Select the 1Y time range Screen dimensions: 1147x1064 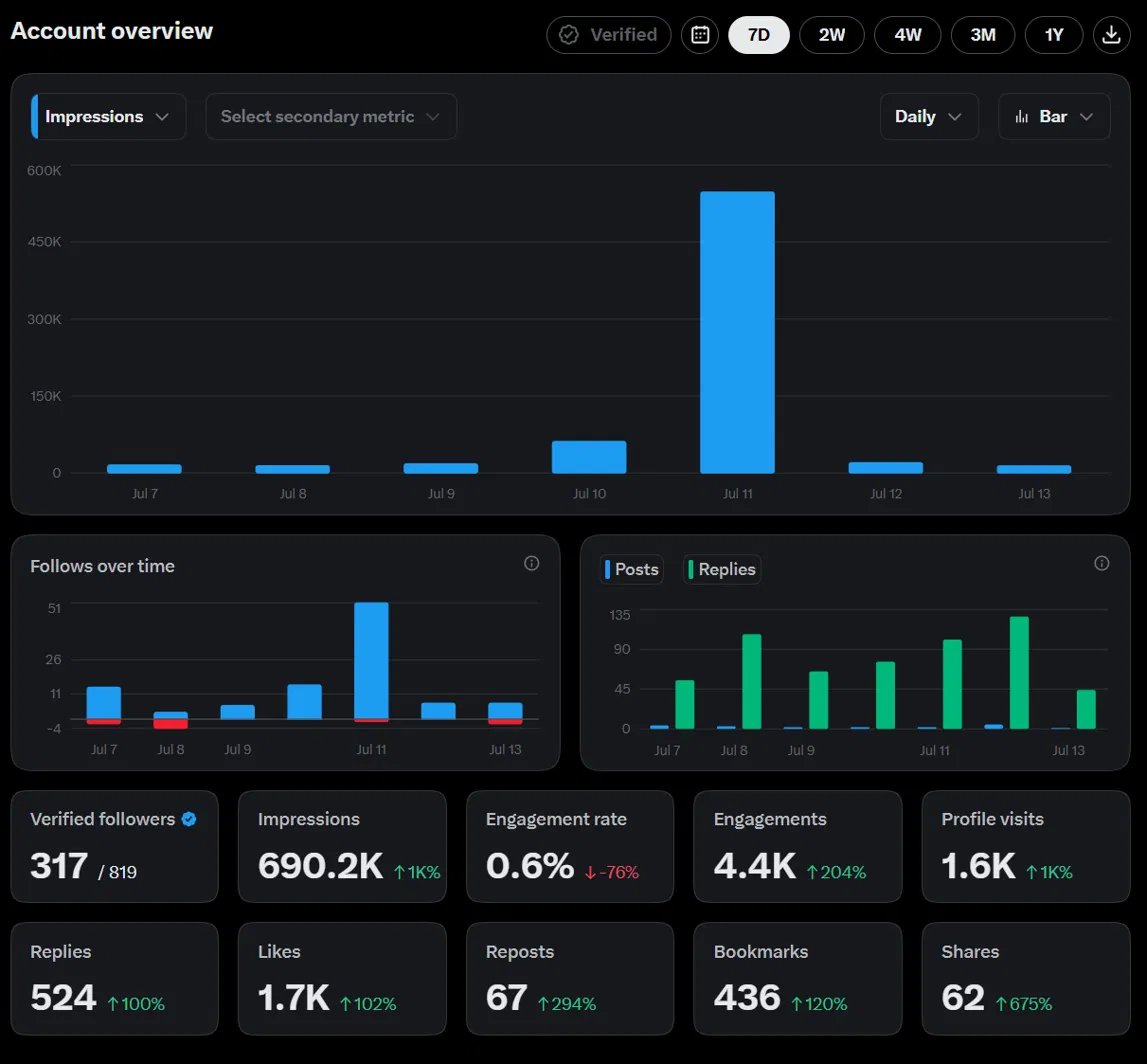pos(1054,34)
